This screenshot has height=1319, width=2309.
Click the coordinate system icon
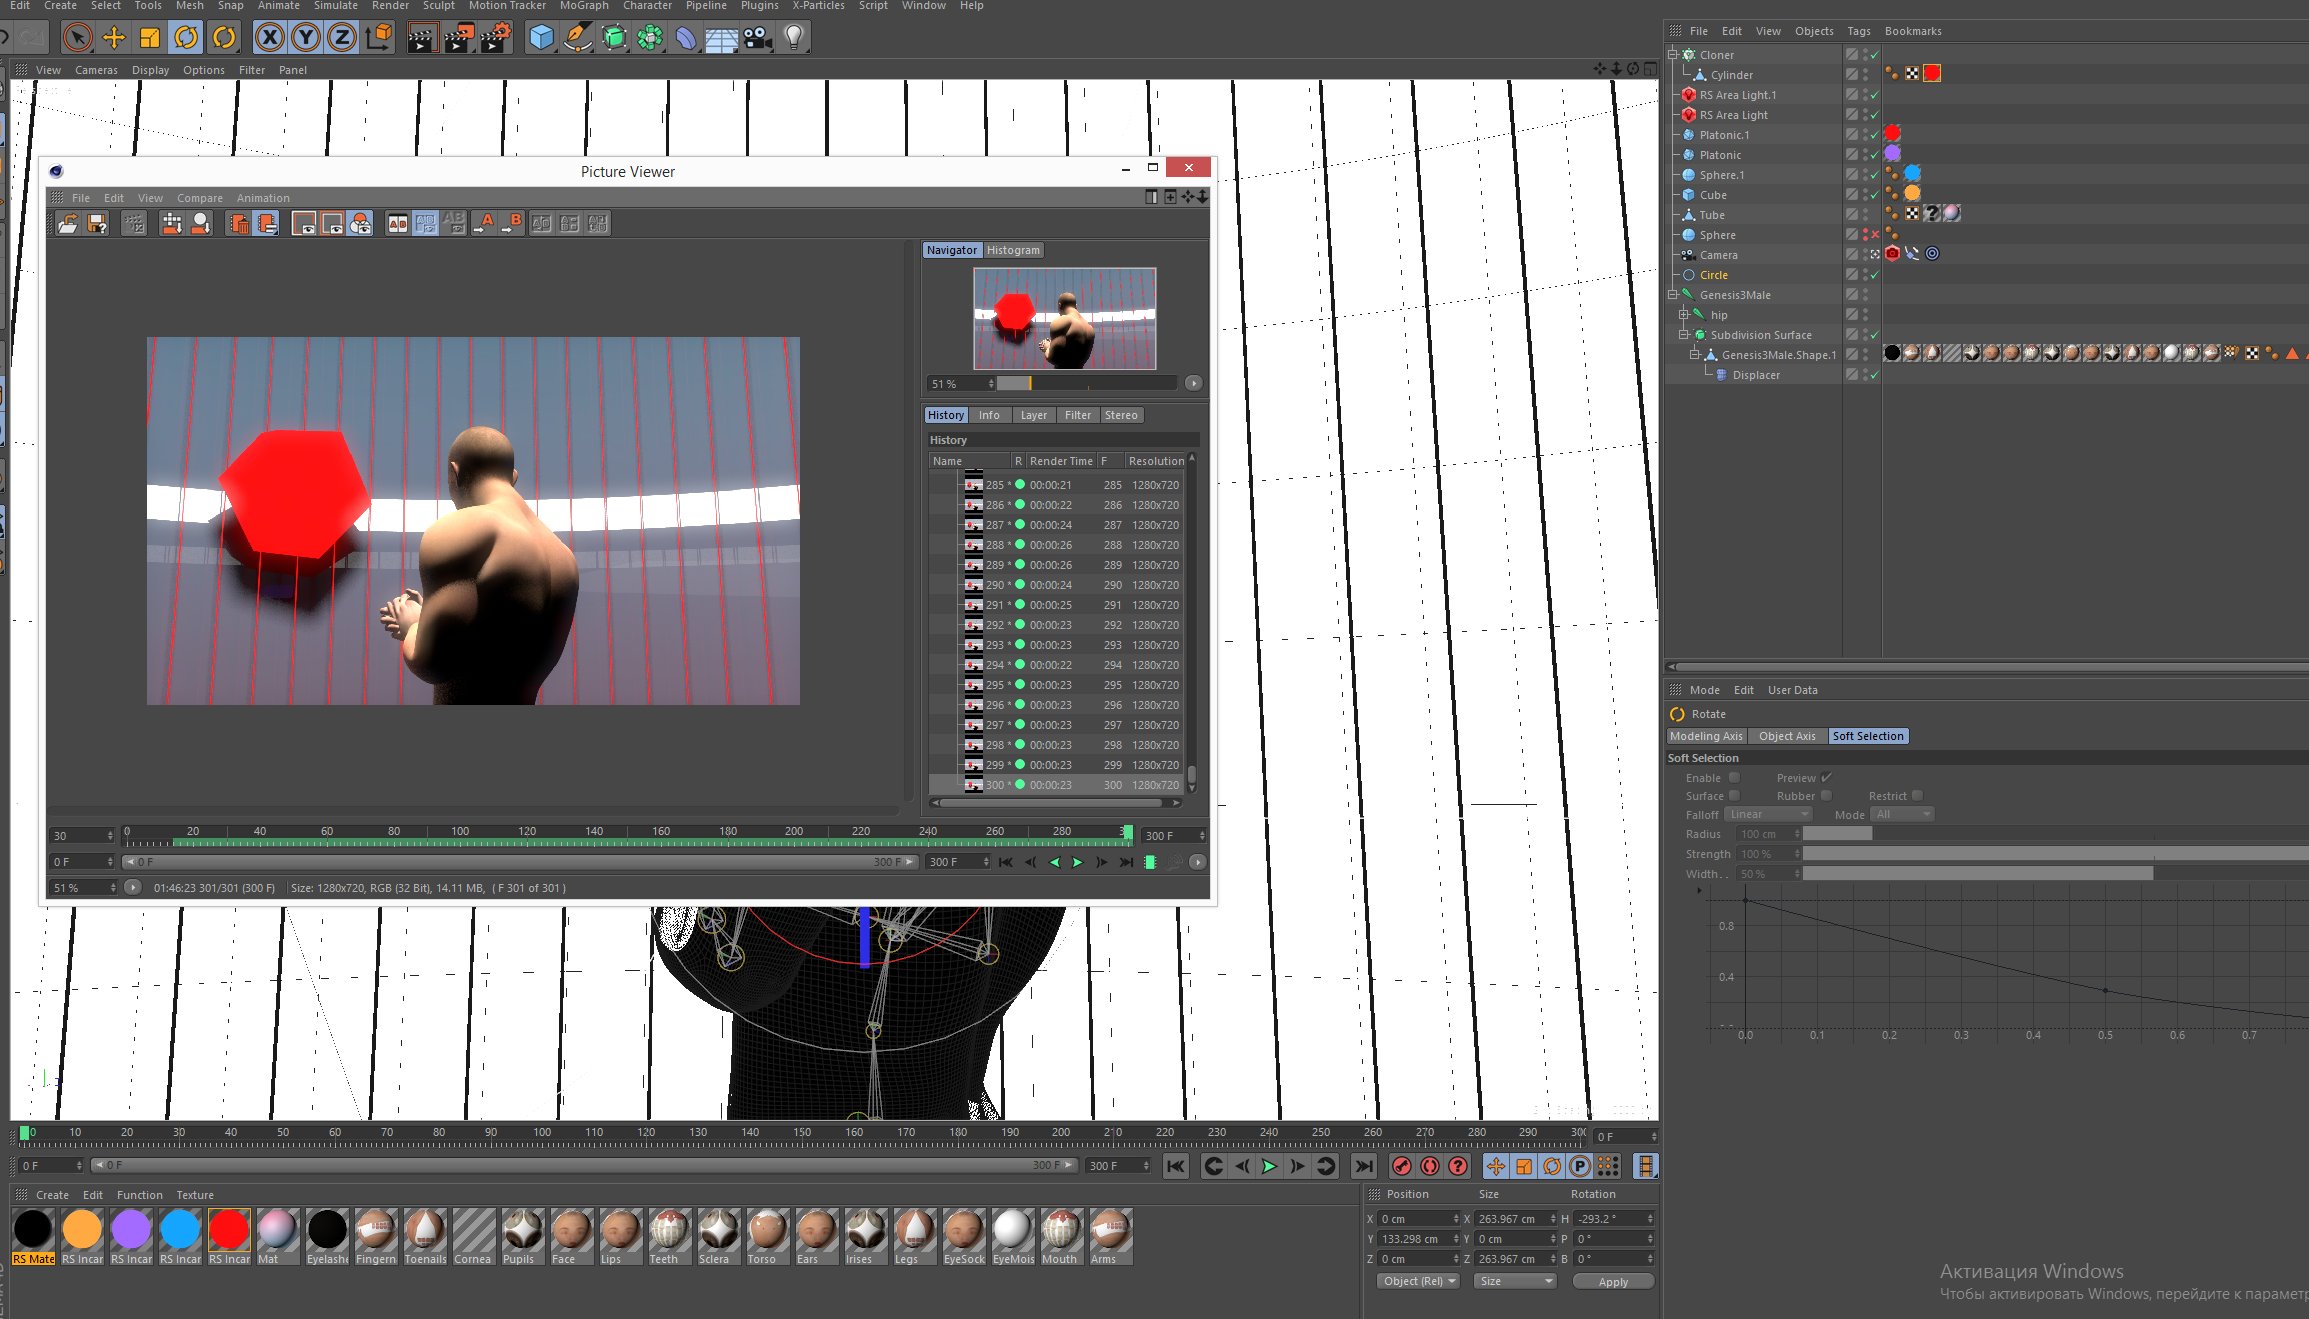tap(379, 38)
